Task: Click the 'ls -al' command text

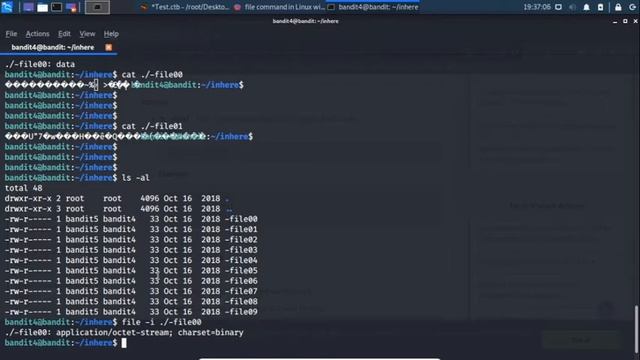Action: pos(136,178)
